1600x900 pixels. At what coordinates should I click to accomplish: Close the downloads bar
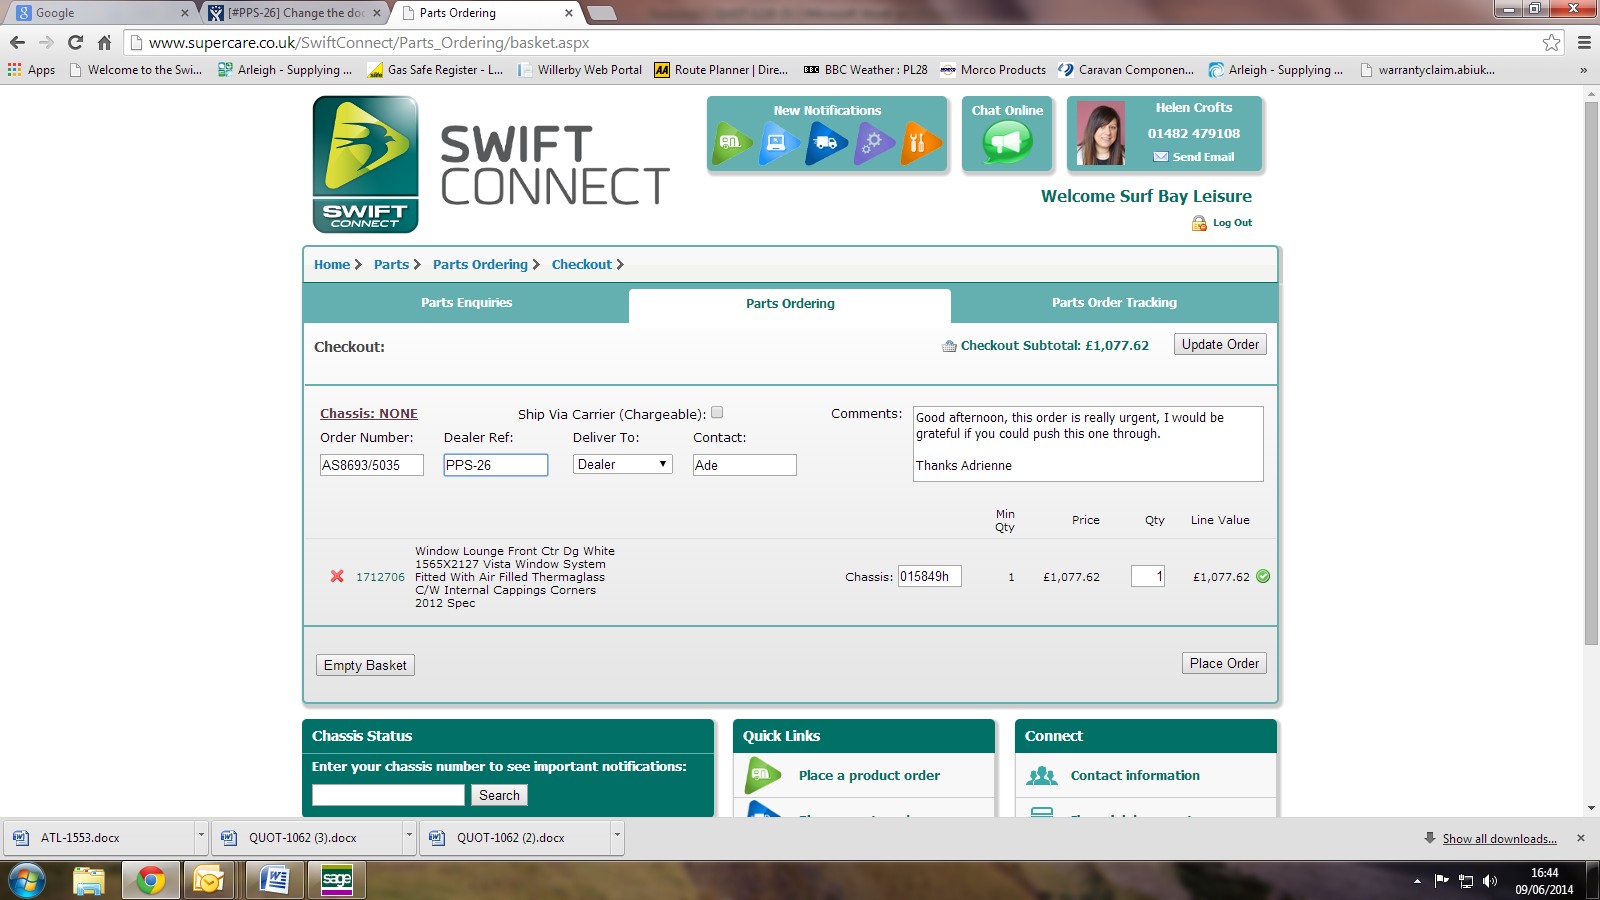tap(1581, 838)
